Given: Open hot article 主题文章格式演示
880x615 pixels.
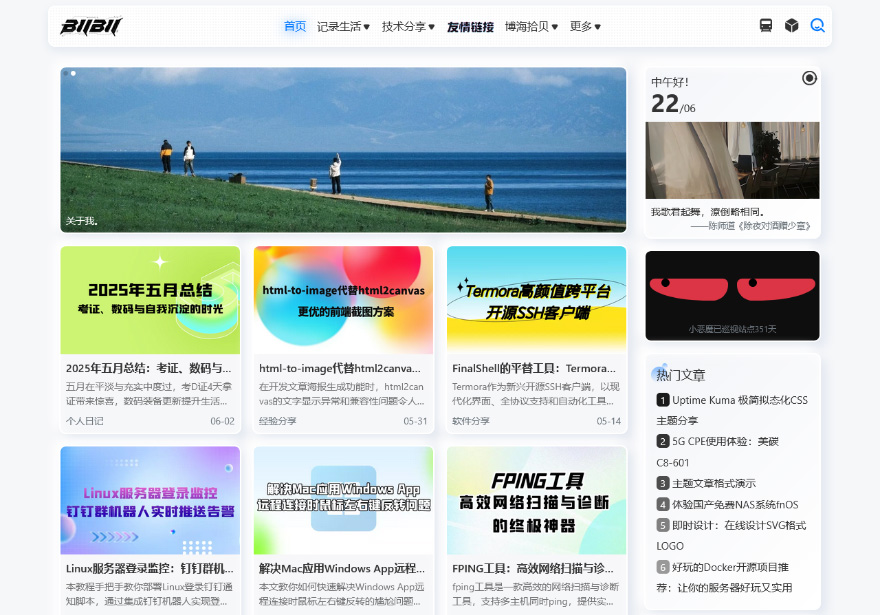Looking at the screenshot, I should click(713, 483).
